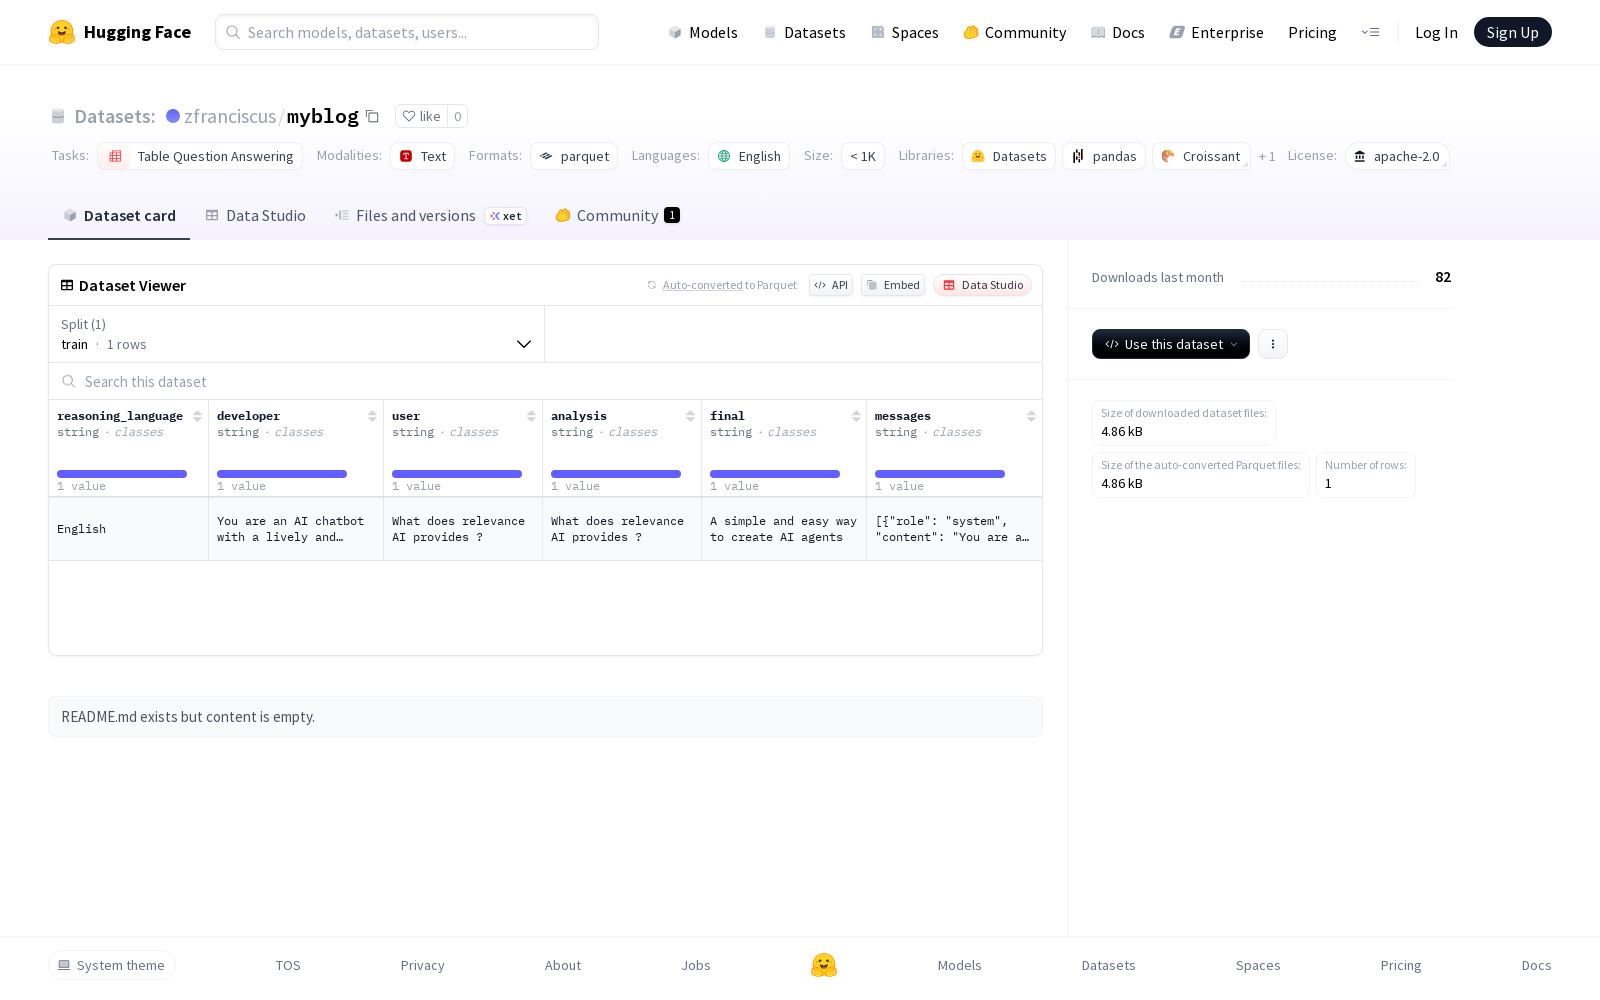The width and height of the screenshot is (1600, 1000).
Task: Open the Use this dataset dropdown
Action: click(1171, 344)
